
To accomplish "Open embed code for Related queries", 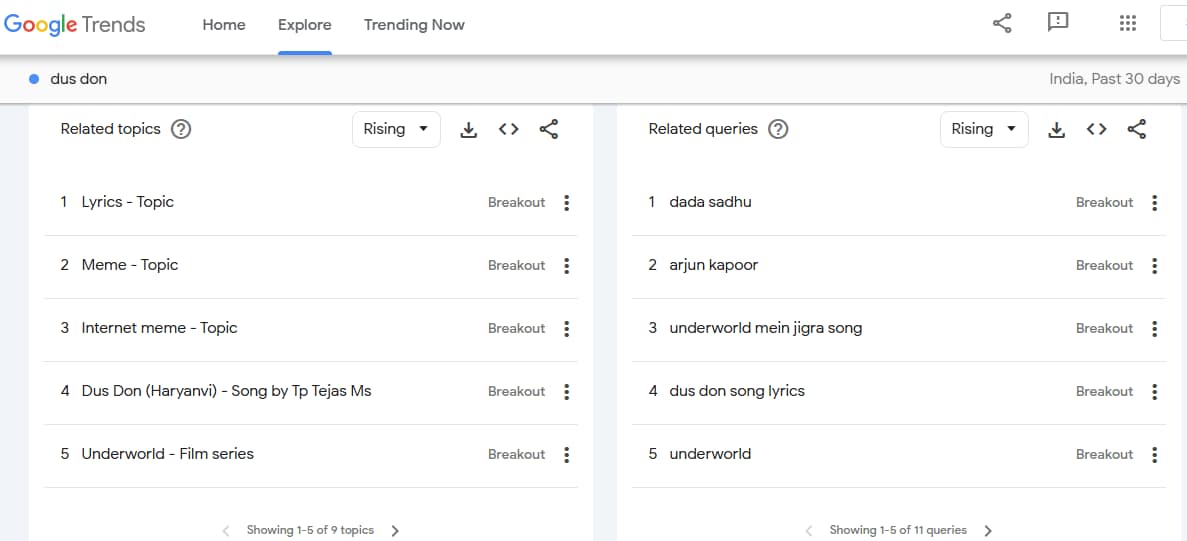I will pyautogui.click(x=1096, y=129).
